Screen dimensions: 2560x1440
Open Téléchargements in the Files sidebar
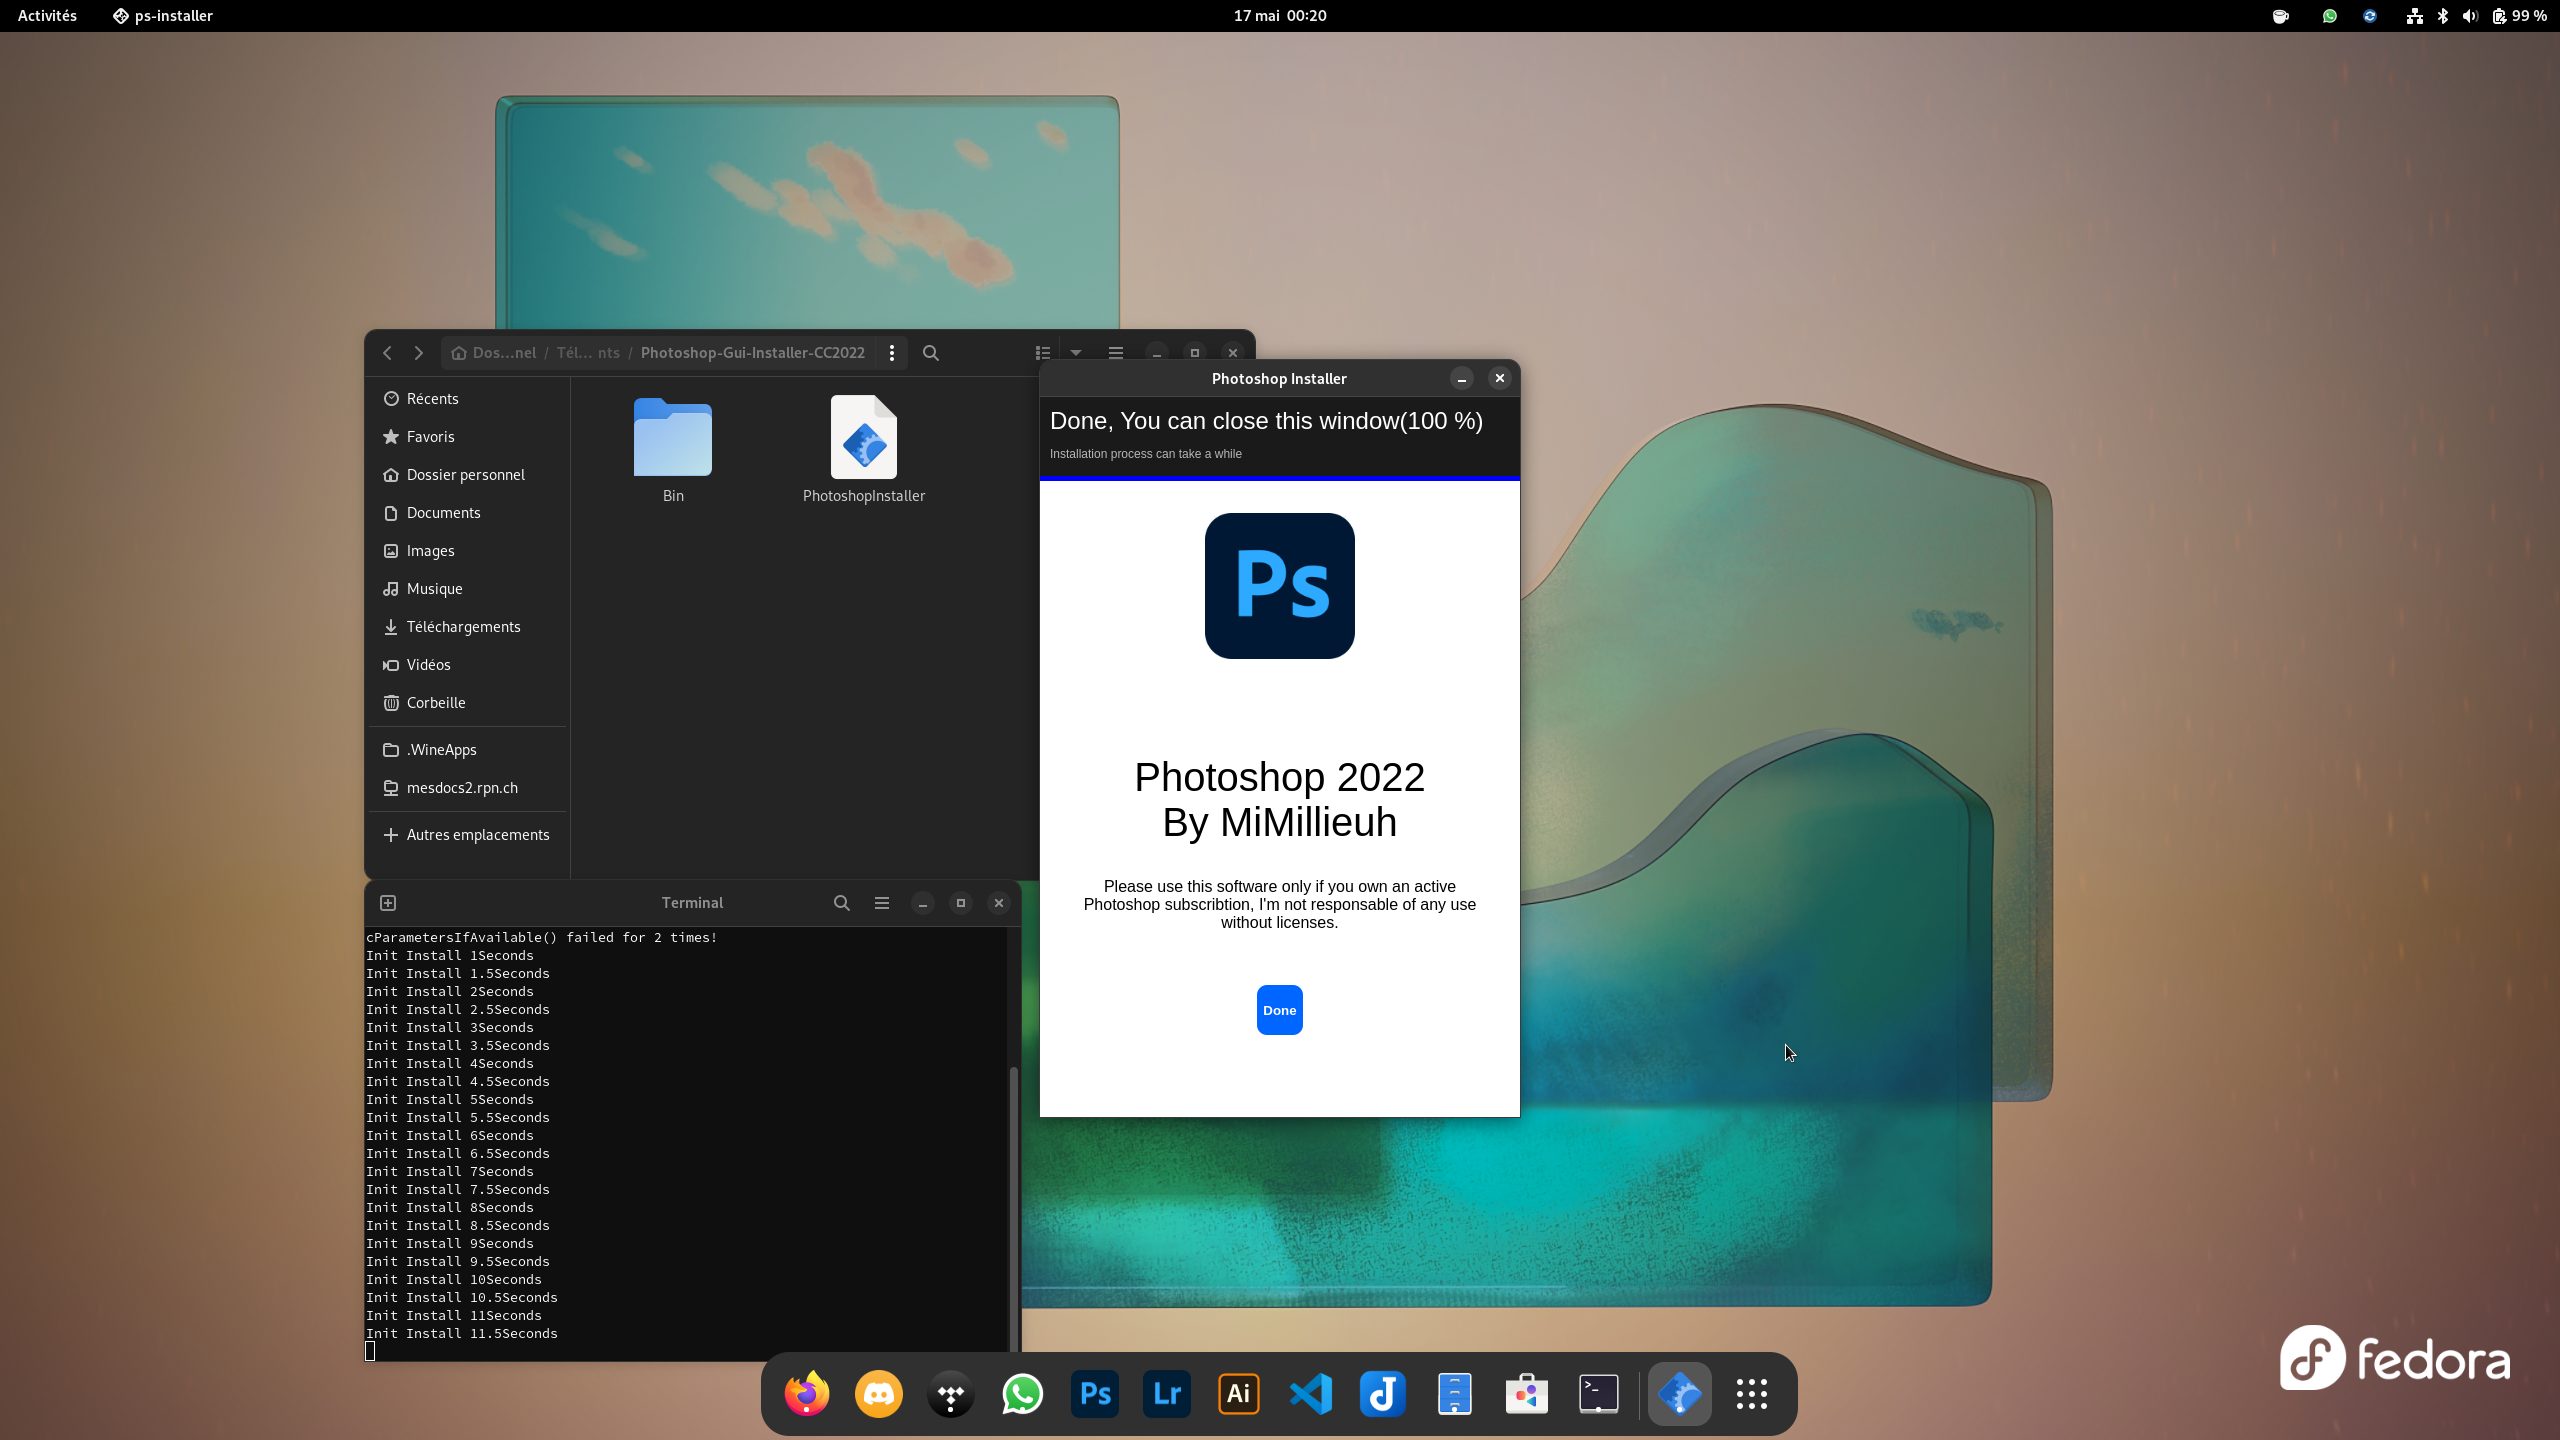click(x=467, y=627)
